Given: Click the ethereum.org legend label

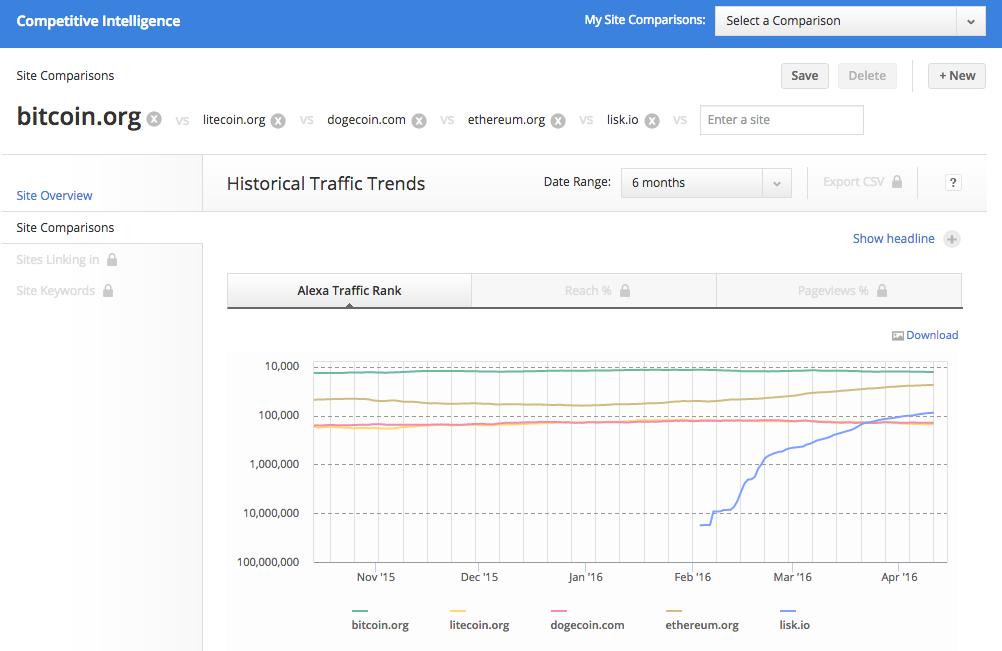Looking at the screenshot, I should pyautogui.click(x=702, y=625).
